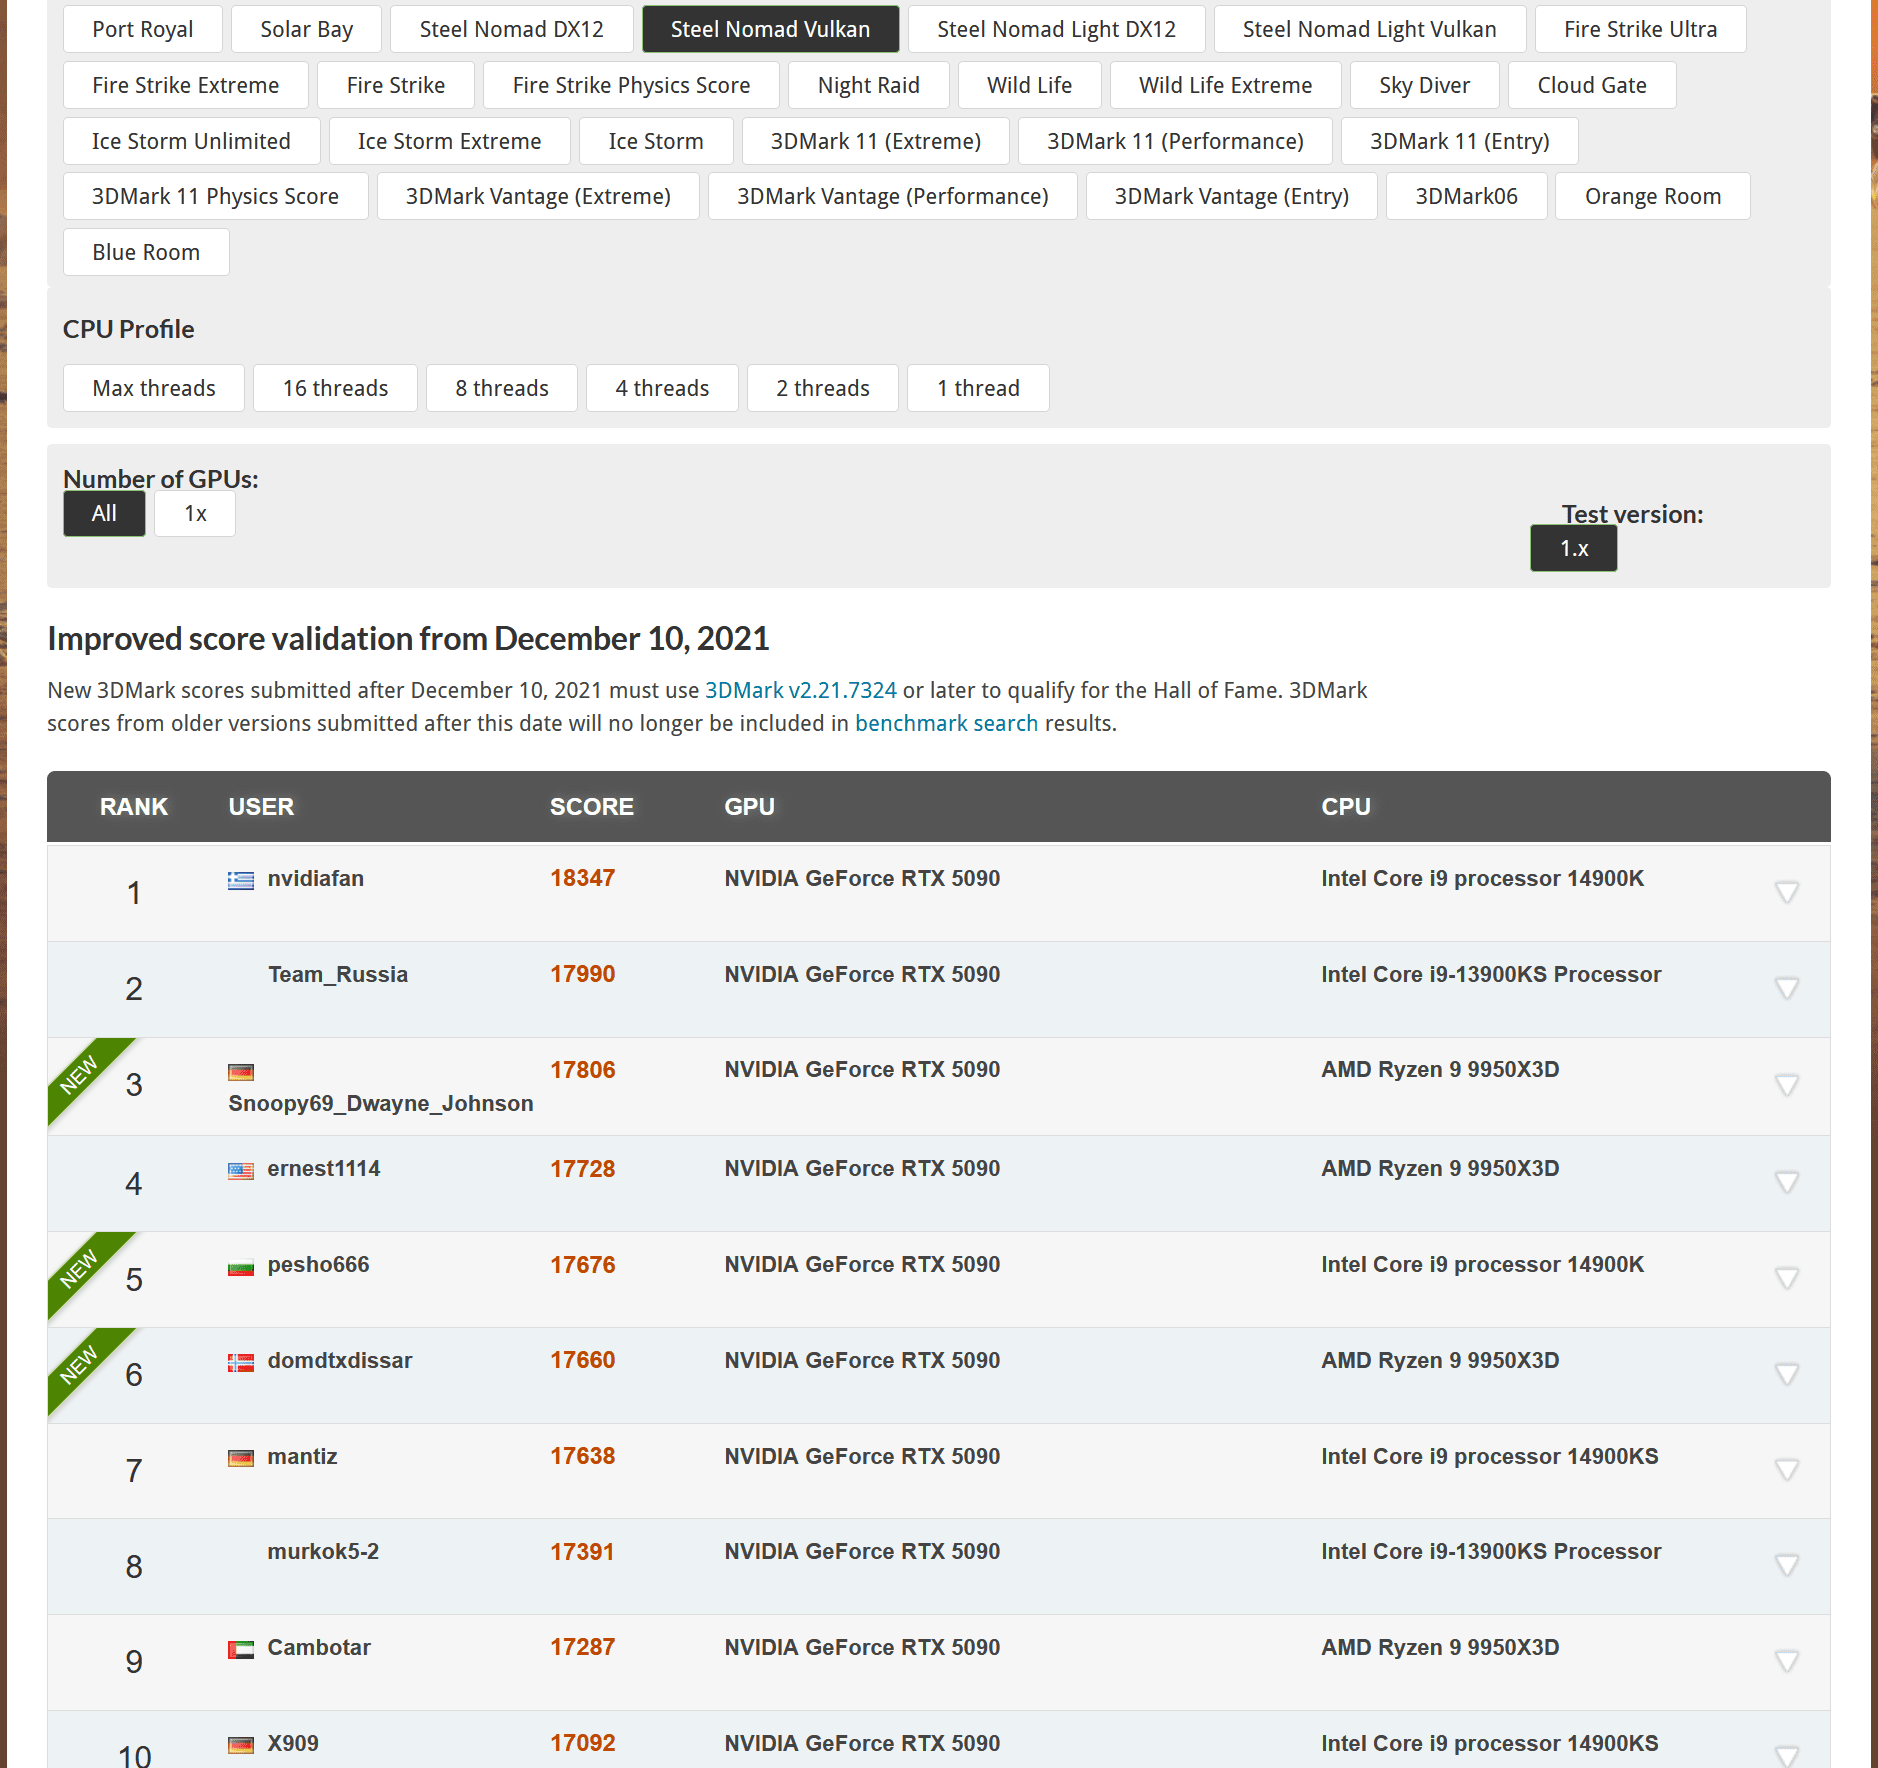Viewport: 1878px width, 1768px height.
Task: Select Max threads CPU Profile
Action: [154, 388]
